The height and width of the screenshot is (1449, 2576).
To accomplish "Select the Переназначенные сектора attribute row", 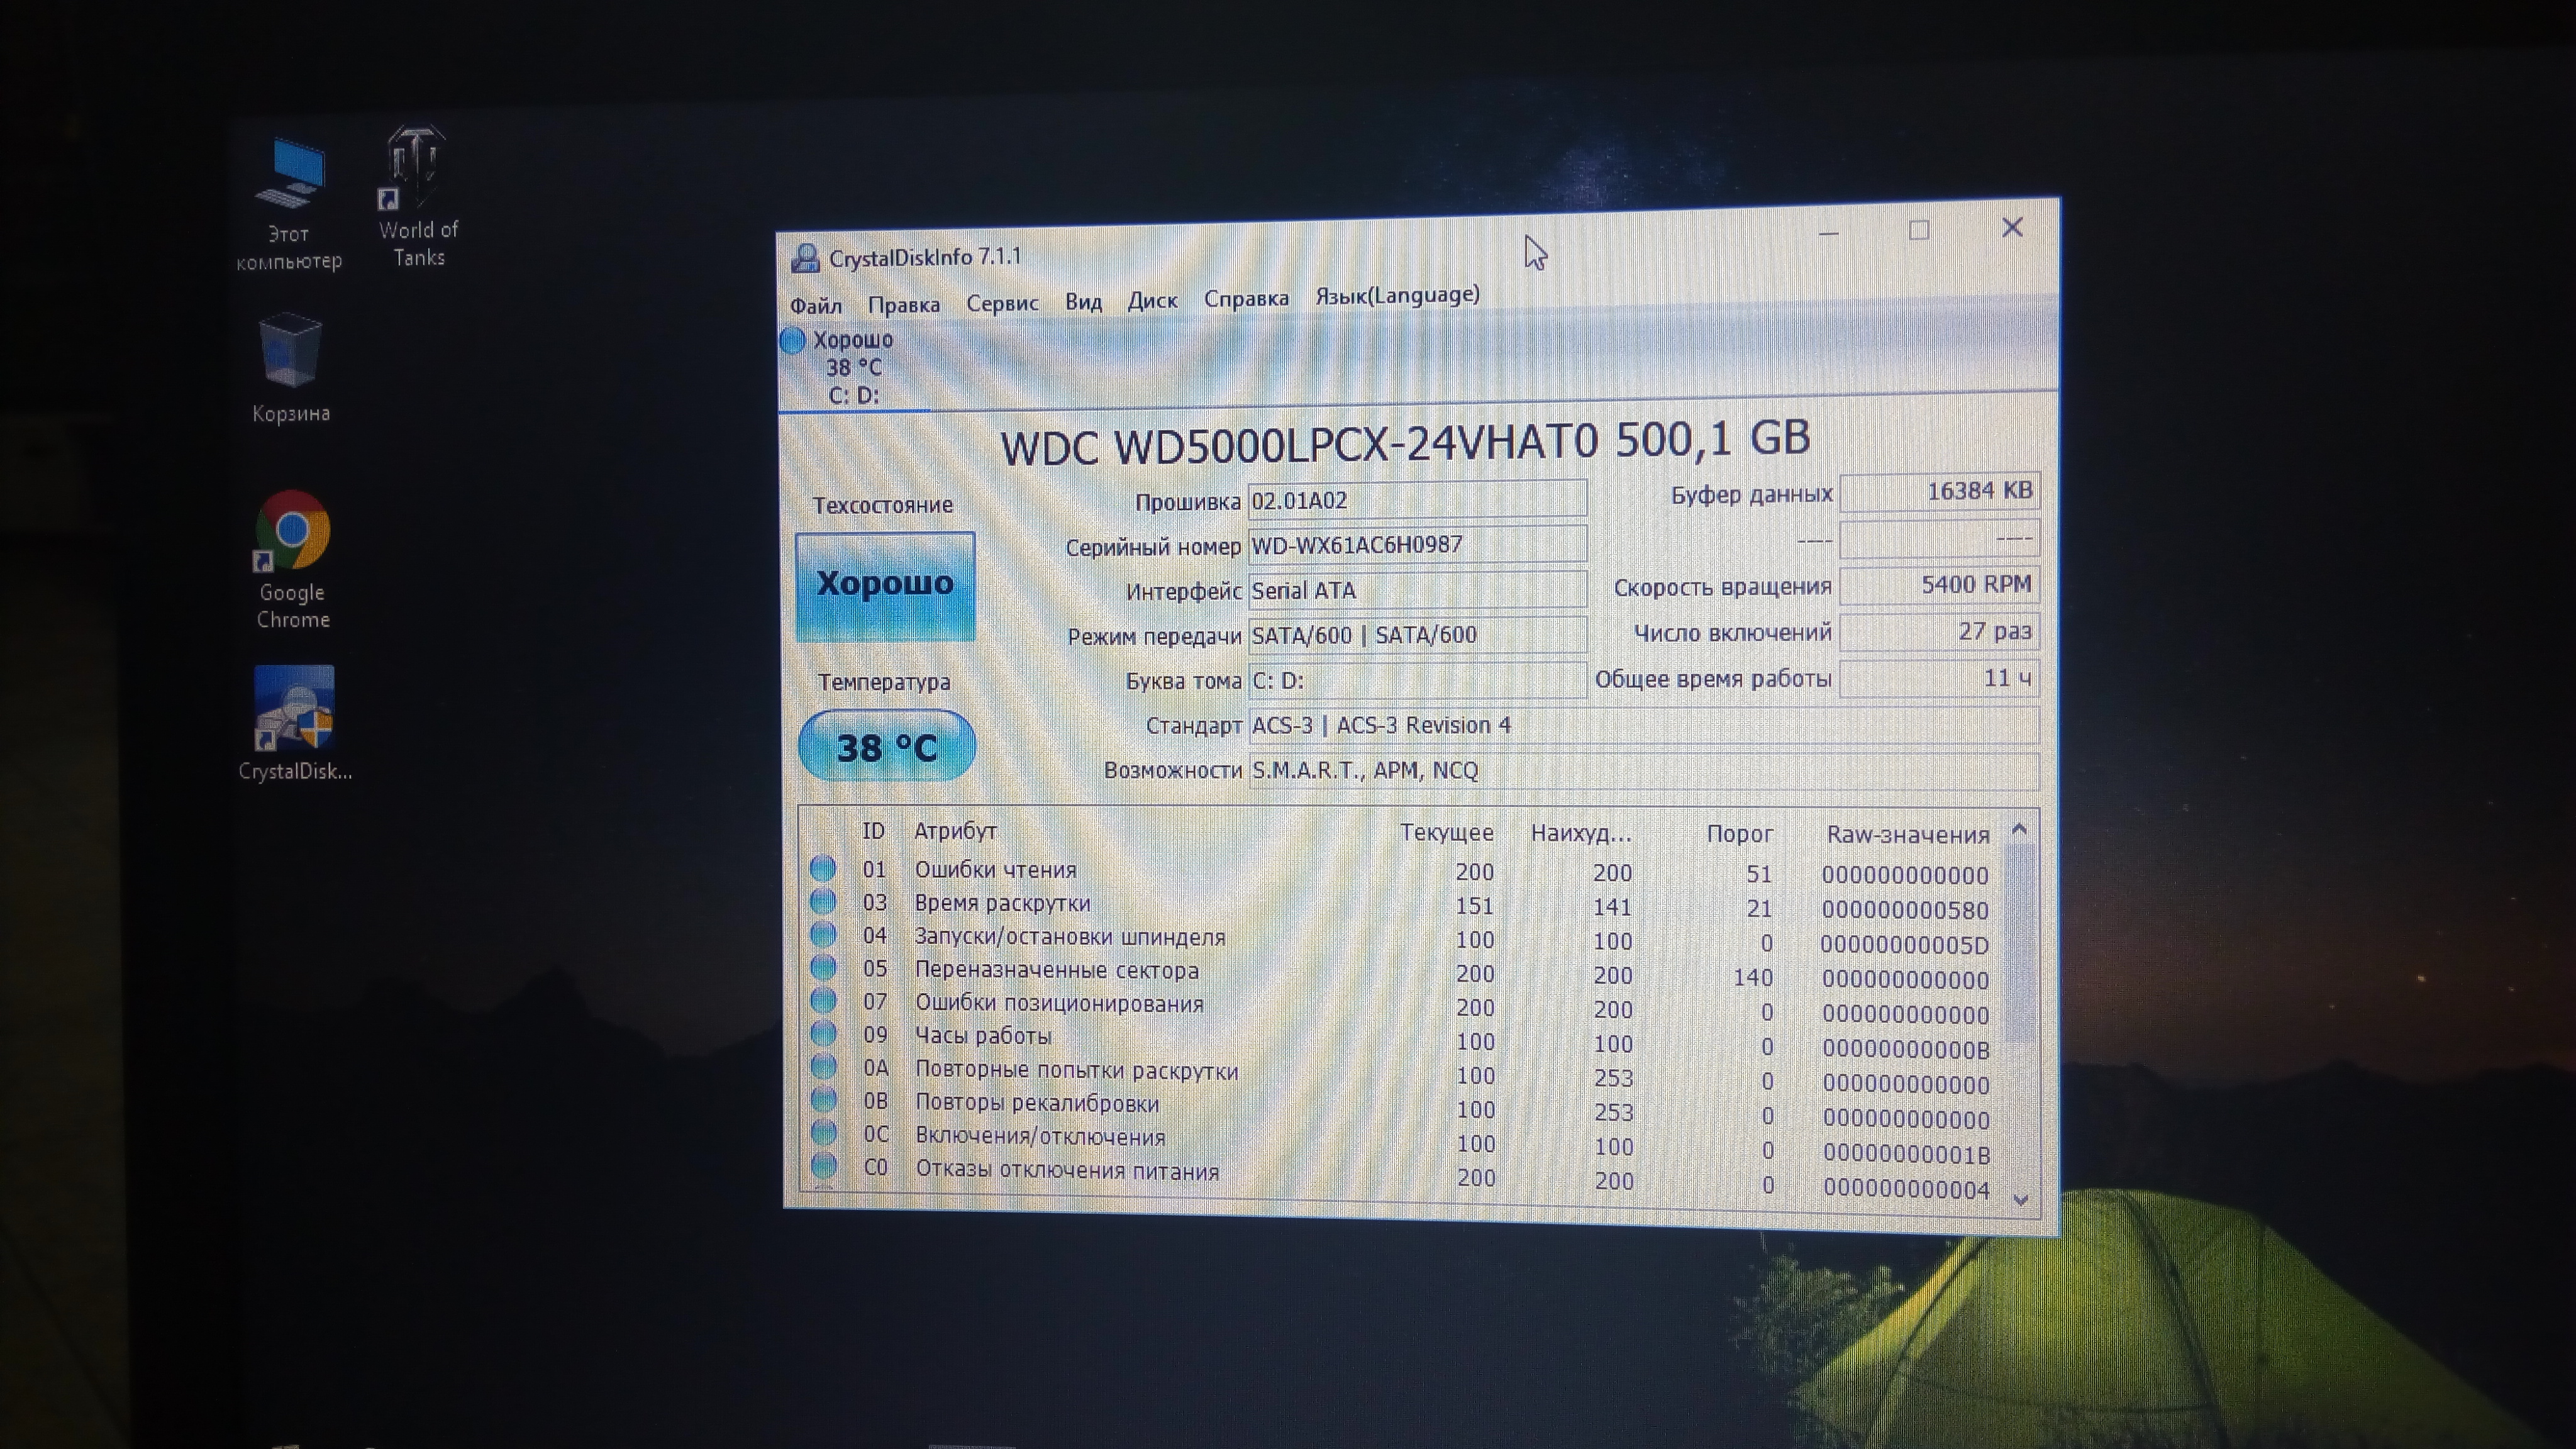I will tap(1400, 974).
